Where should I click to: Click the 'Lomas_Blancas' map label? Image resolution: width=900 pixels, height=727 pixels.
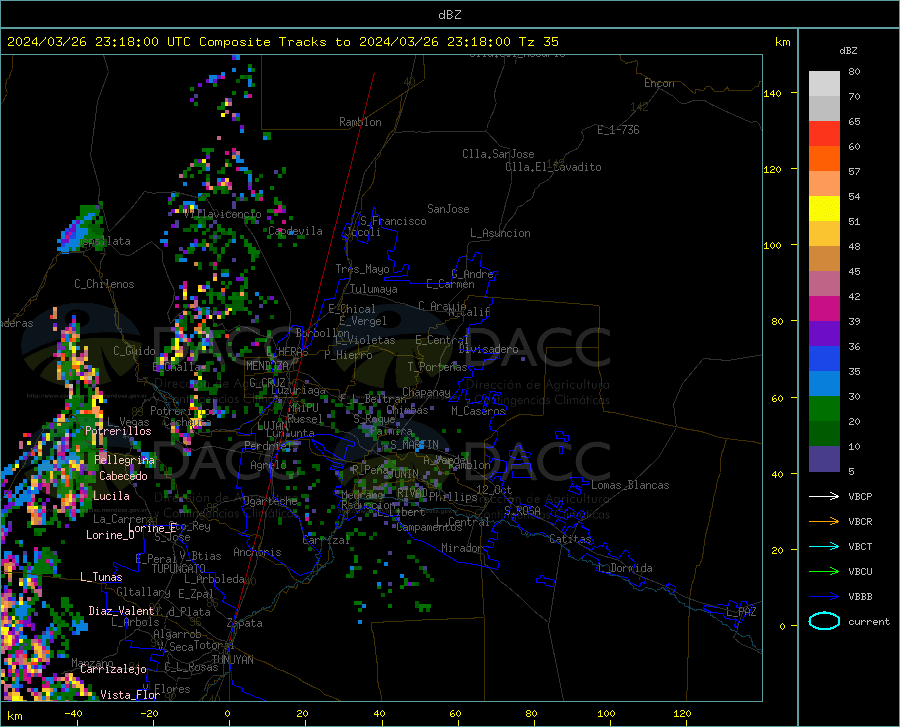pos(630,485)
